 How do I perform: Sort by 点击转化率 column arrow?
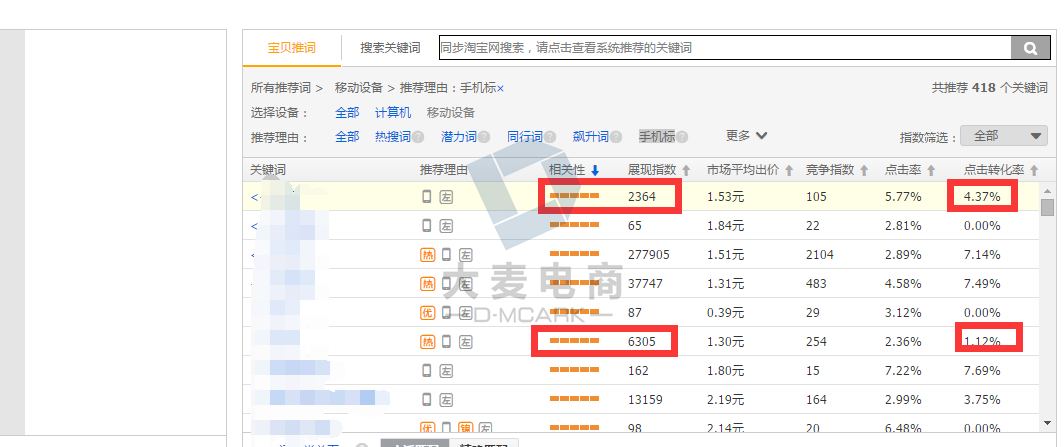(1034, 170)
